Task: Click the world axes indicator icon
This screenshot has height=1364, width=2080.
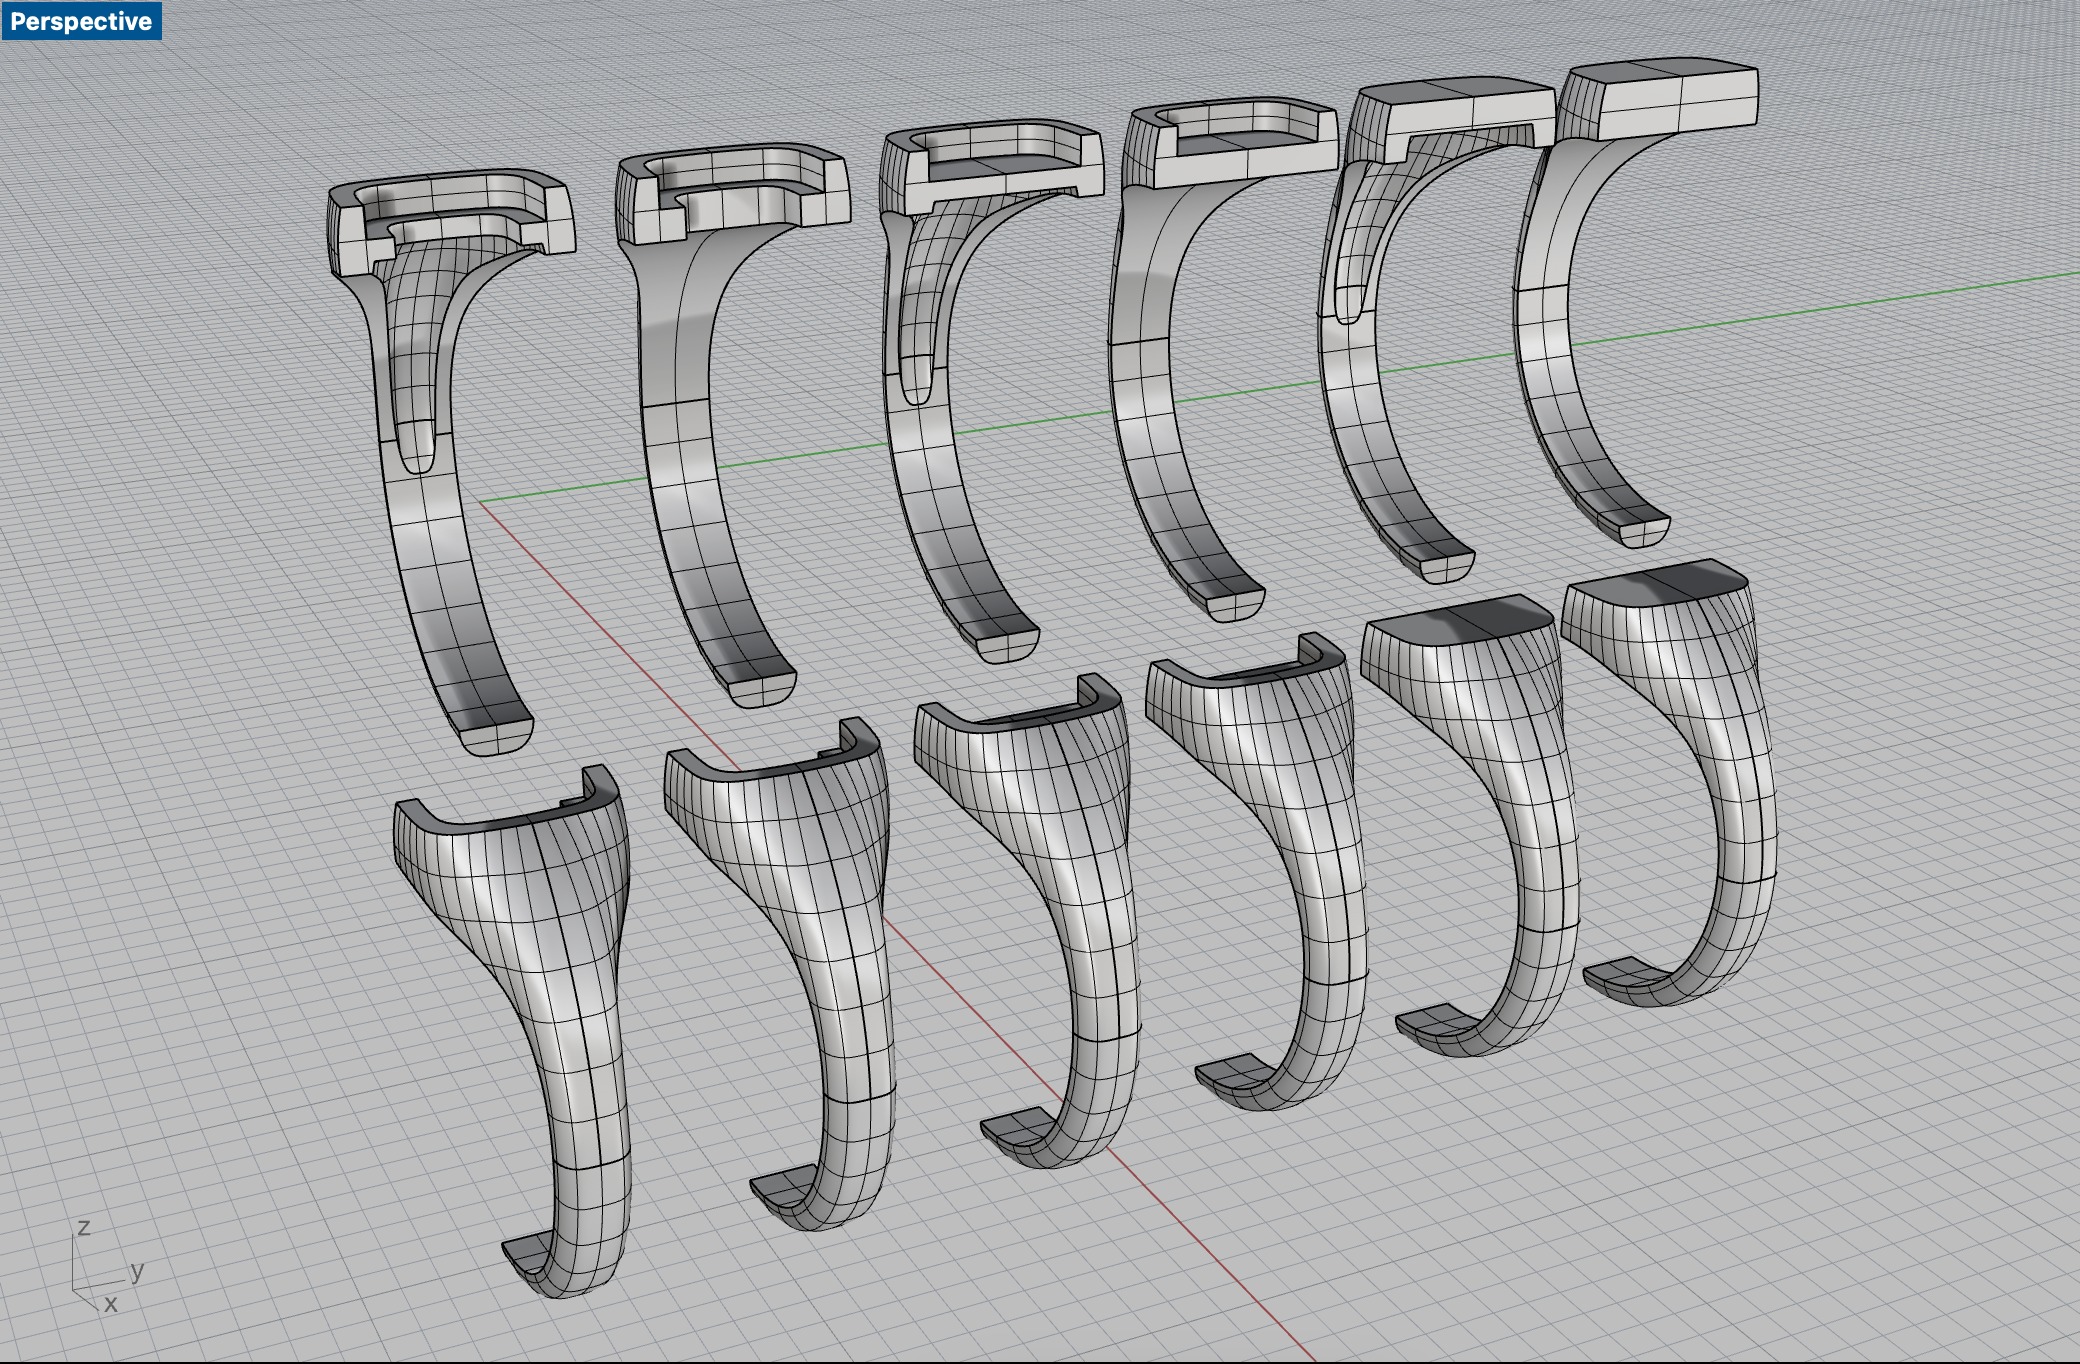Action: tap(108, 1266)
